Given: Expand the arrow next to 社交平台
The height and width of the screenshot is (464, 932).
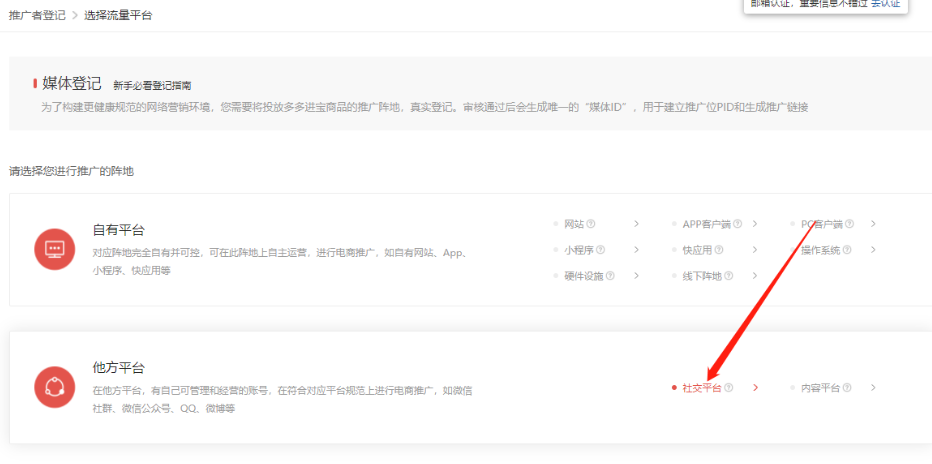Looking at the screenshot, I should click(756, 388).
